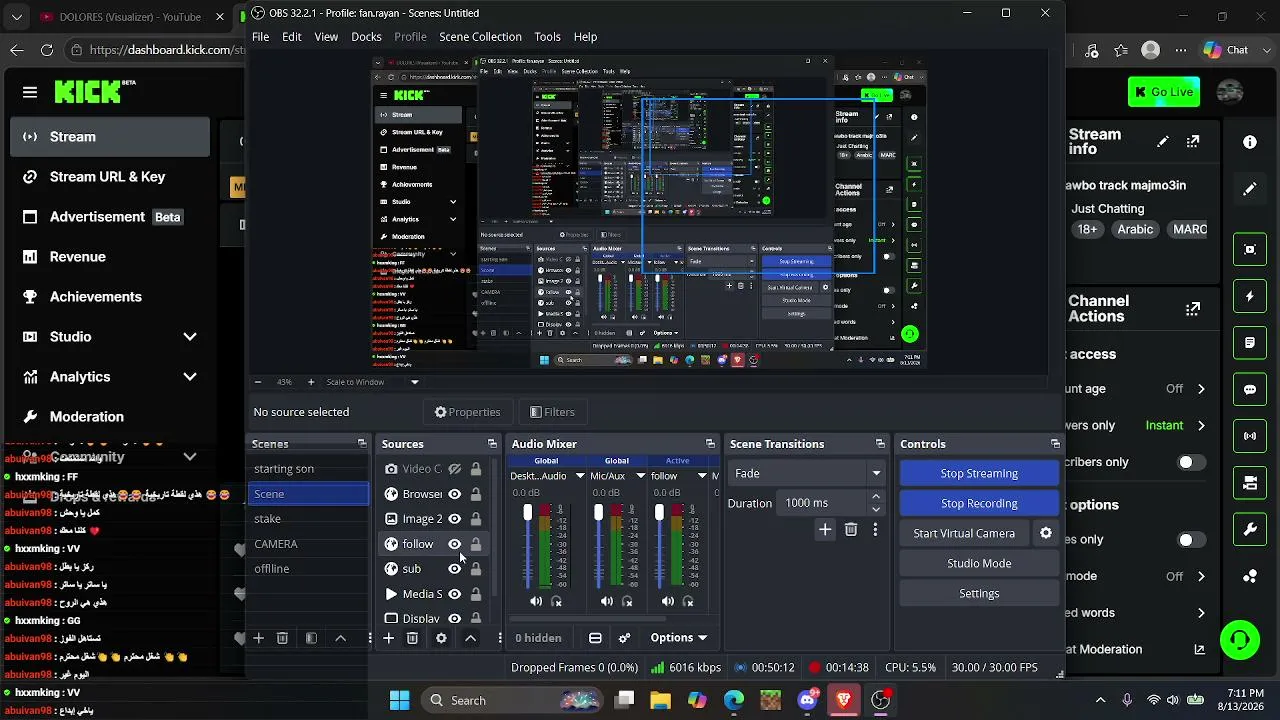Image resolution: width=1280 pixels, height=720 pixels.
Task: Undock the Audio Mixer panel
Action: click(710, 444)
